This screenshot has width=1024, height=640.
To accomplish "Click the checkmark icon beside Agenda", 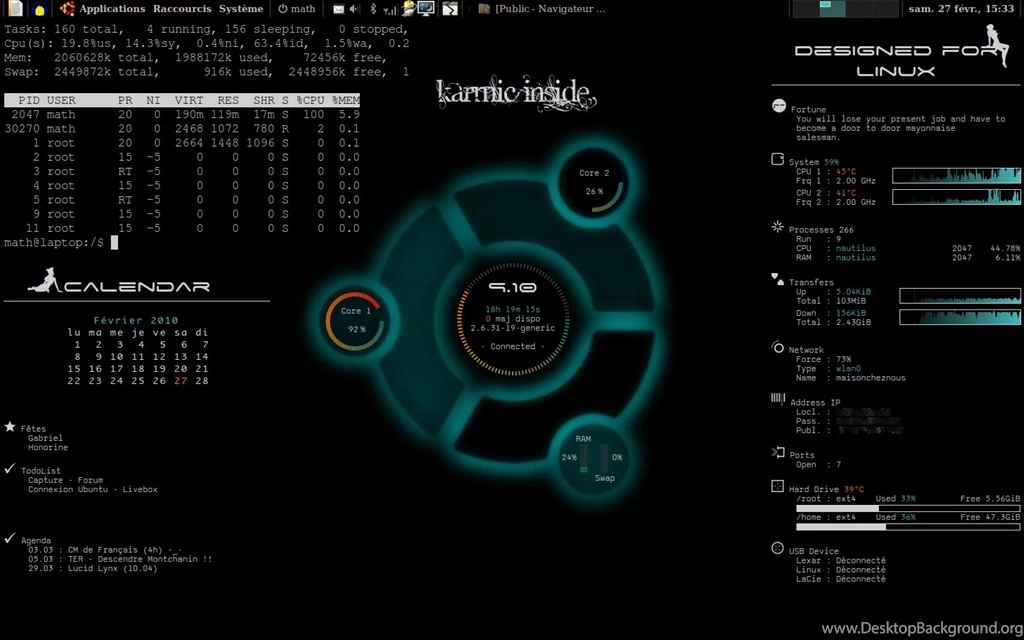I will [x=10, y=538].
